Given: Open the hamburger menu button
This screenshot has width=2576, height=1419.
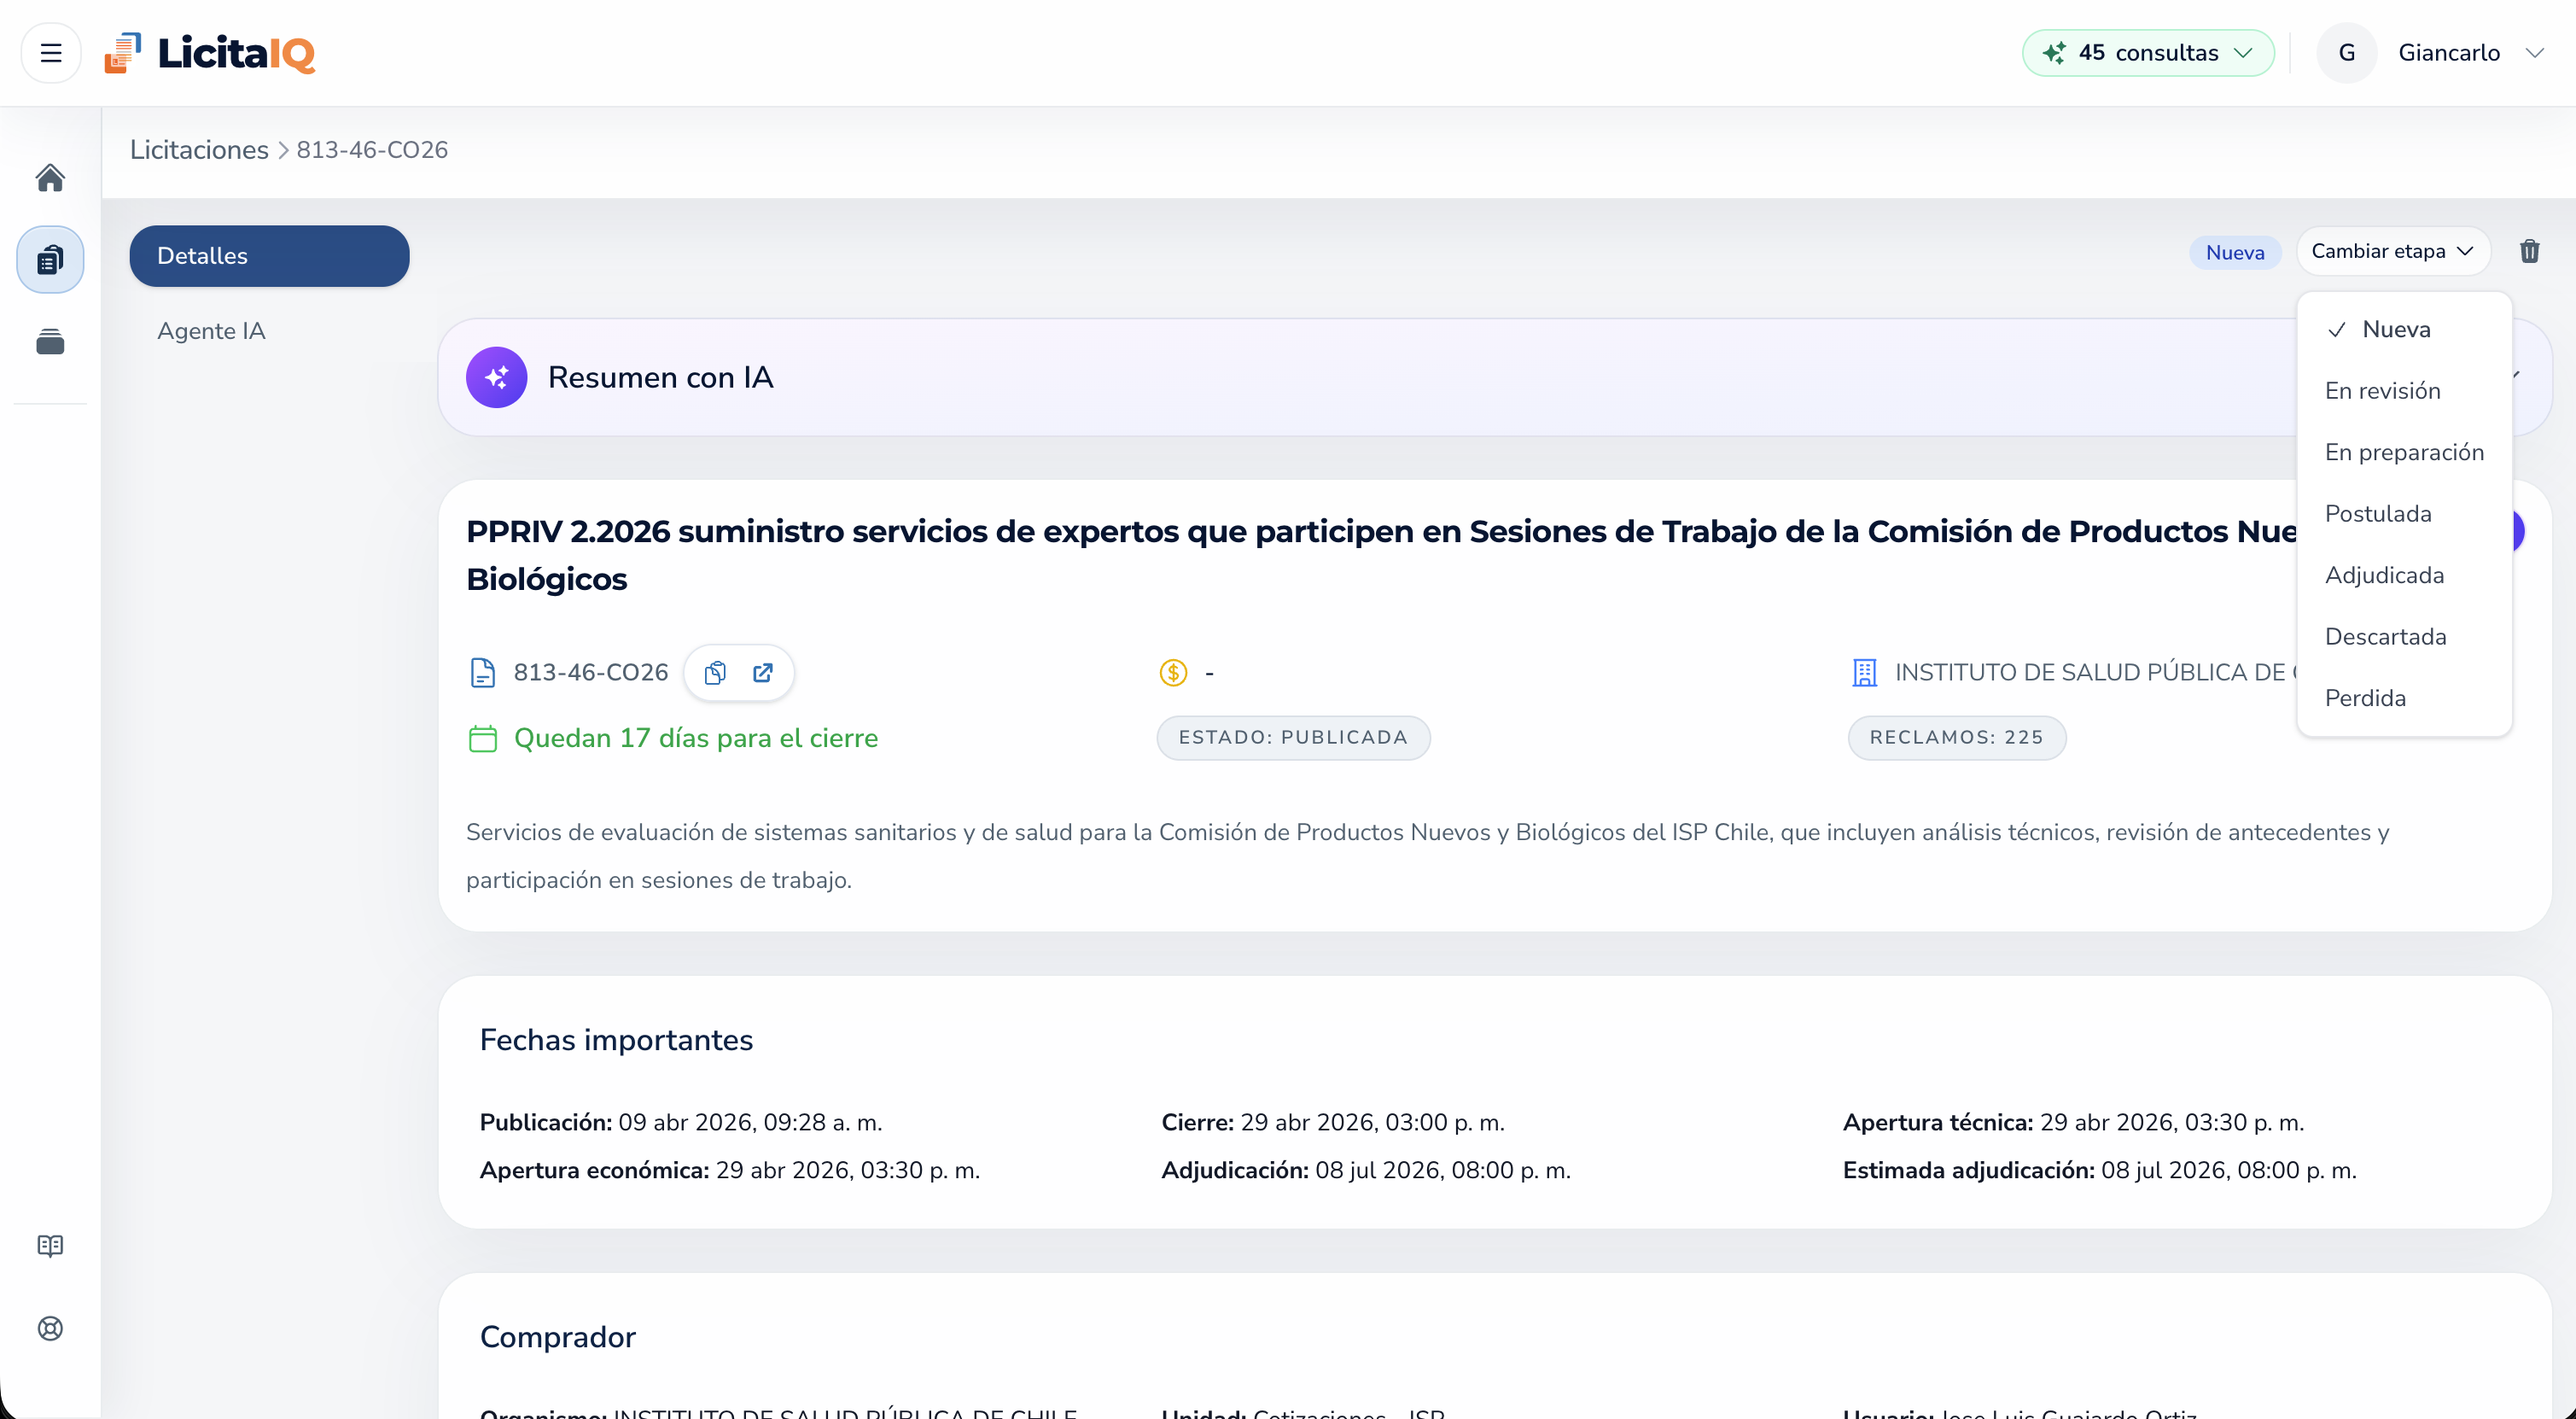Looking at the screenshot, I should [x=50, y=52].
